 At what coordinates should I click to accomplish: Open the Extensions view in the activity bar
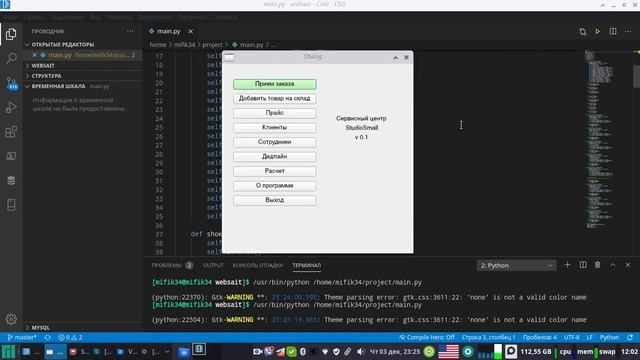pos(11,132)
